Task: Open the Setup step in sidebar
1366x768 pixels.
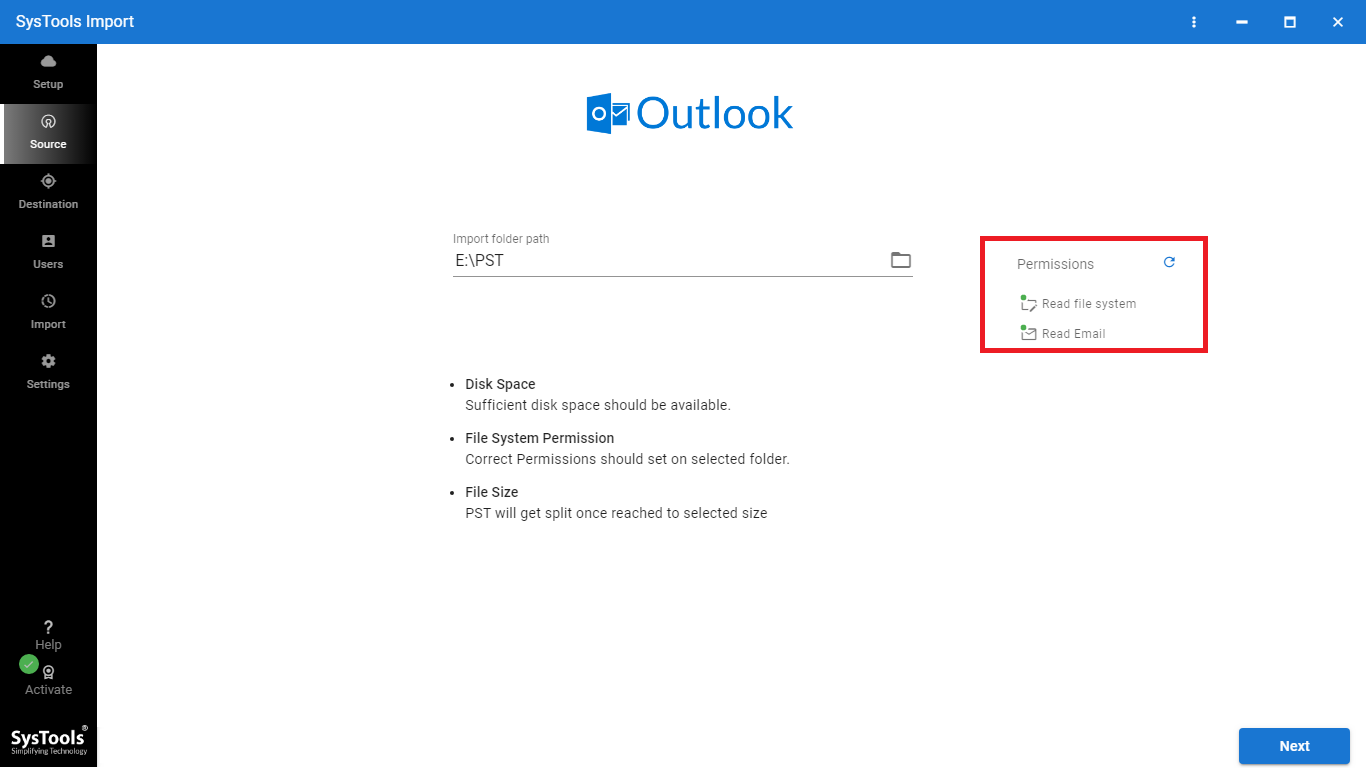Action: click(x=48, y=73)
